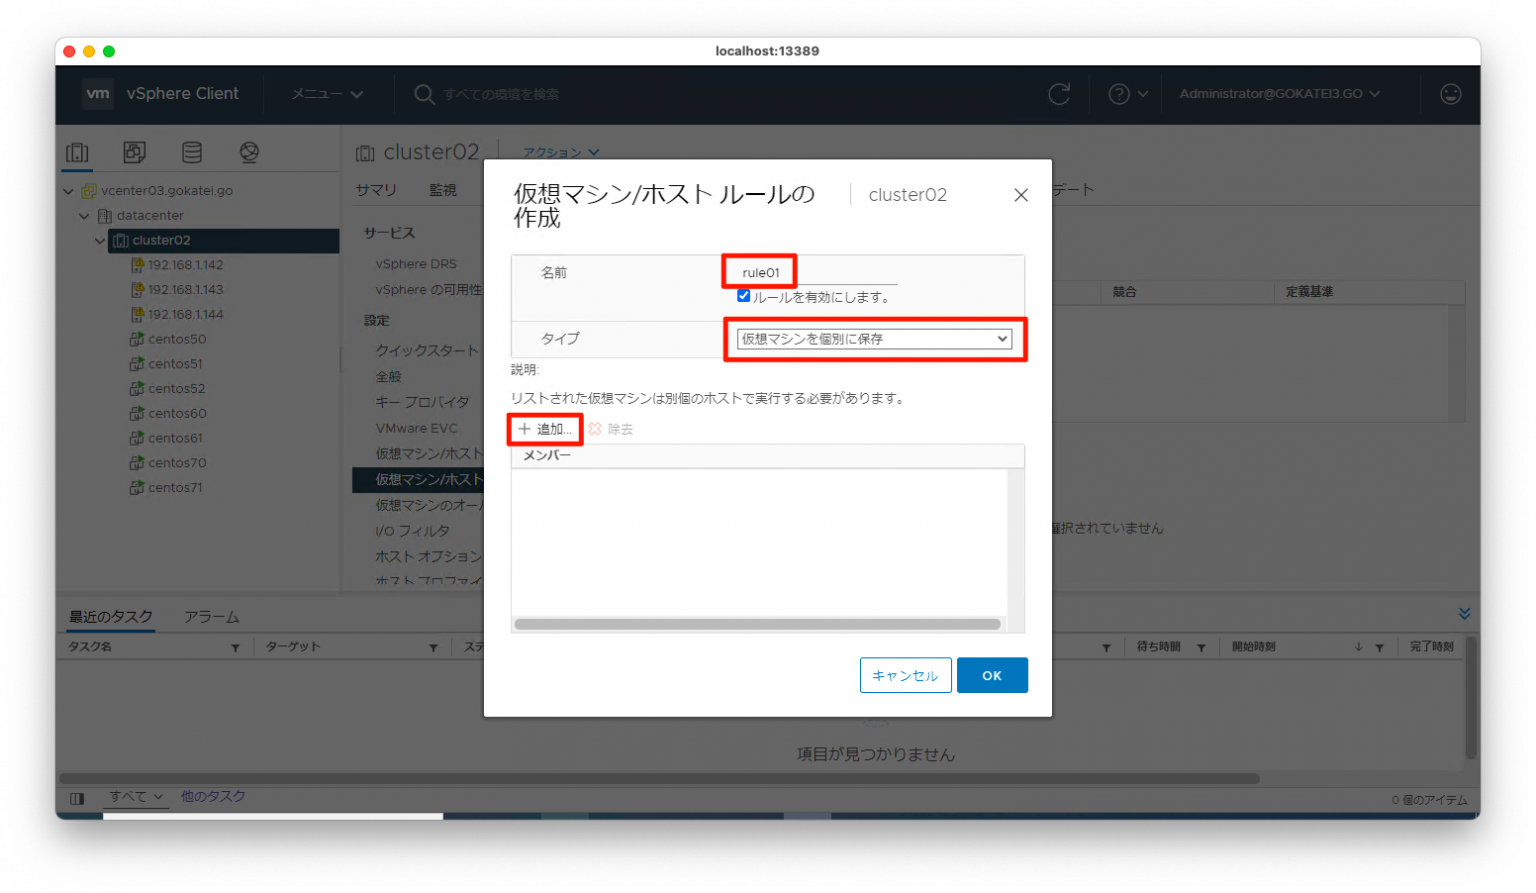Viewport: 1536px width, 893px height.
Task: Click 追加 to add virtual machines
Action: tap(545, 428)
